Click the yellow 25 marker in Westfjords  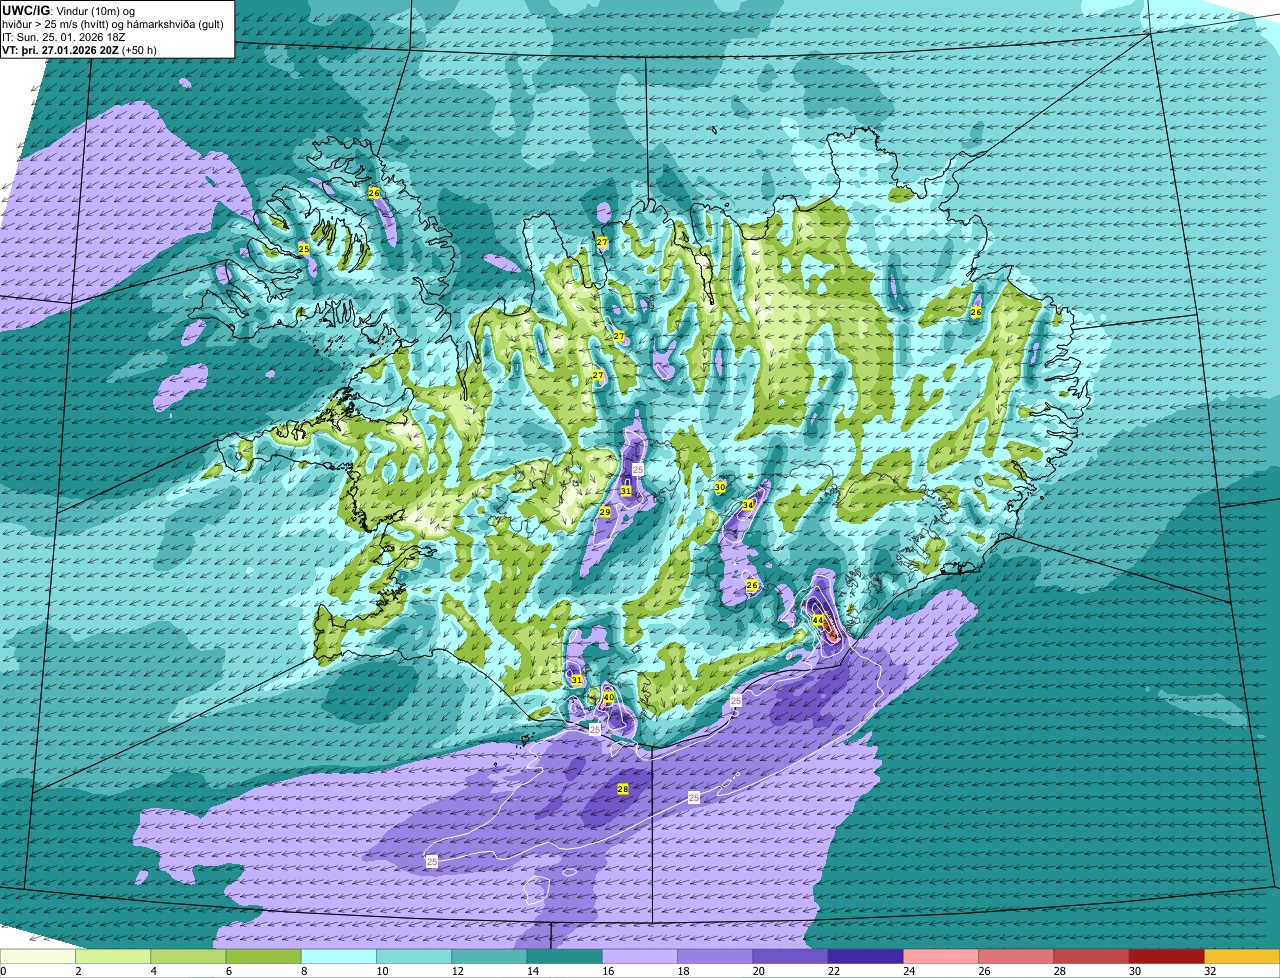pos(304,248)
